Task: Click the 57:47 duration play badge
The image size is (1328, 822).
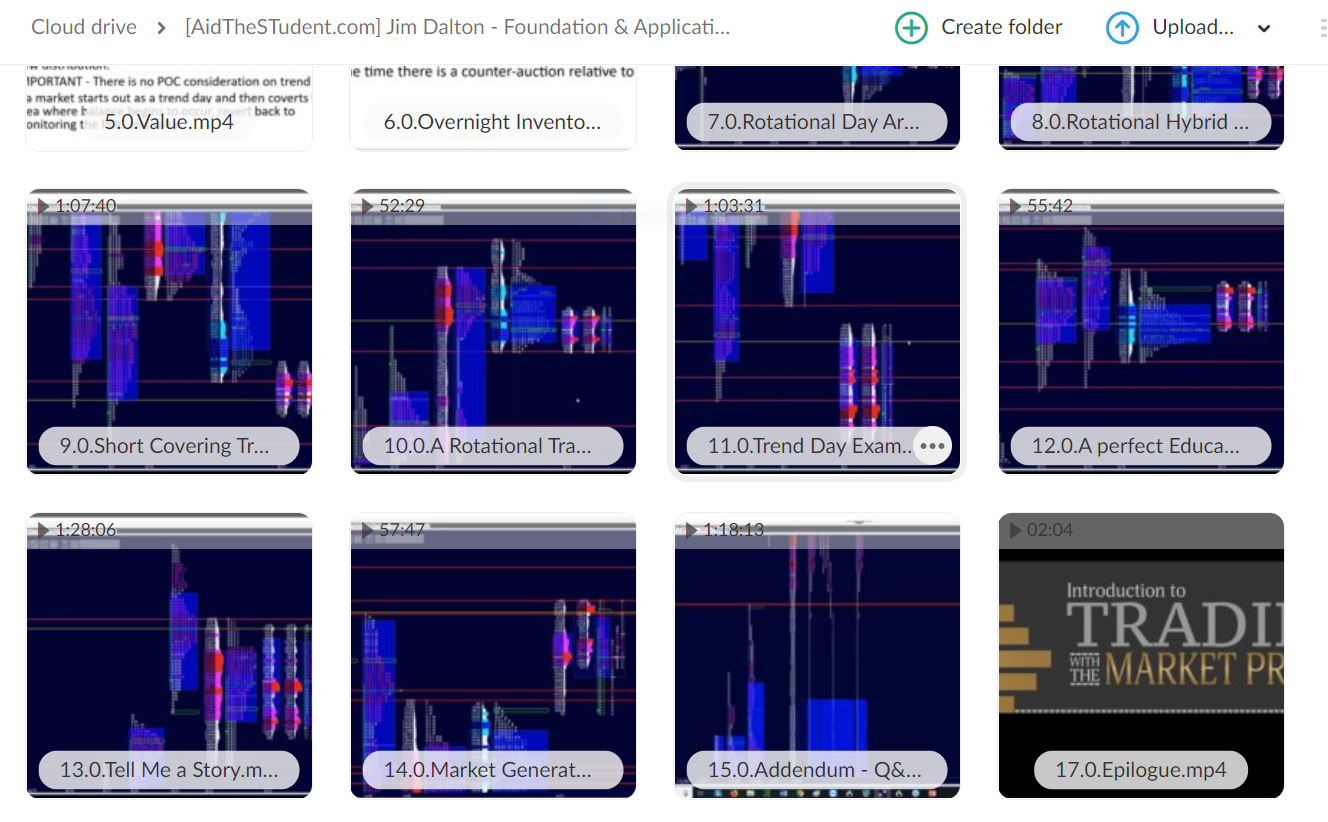Action: 392,529
